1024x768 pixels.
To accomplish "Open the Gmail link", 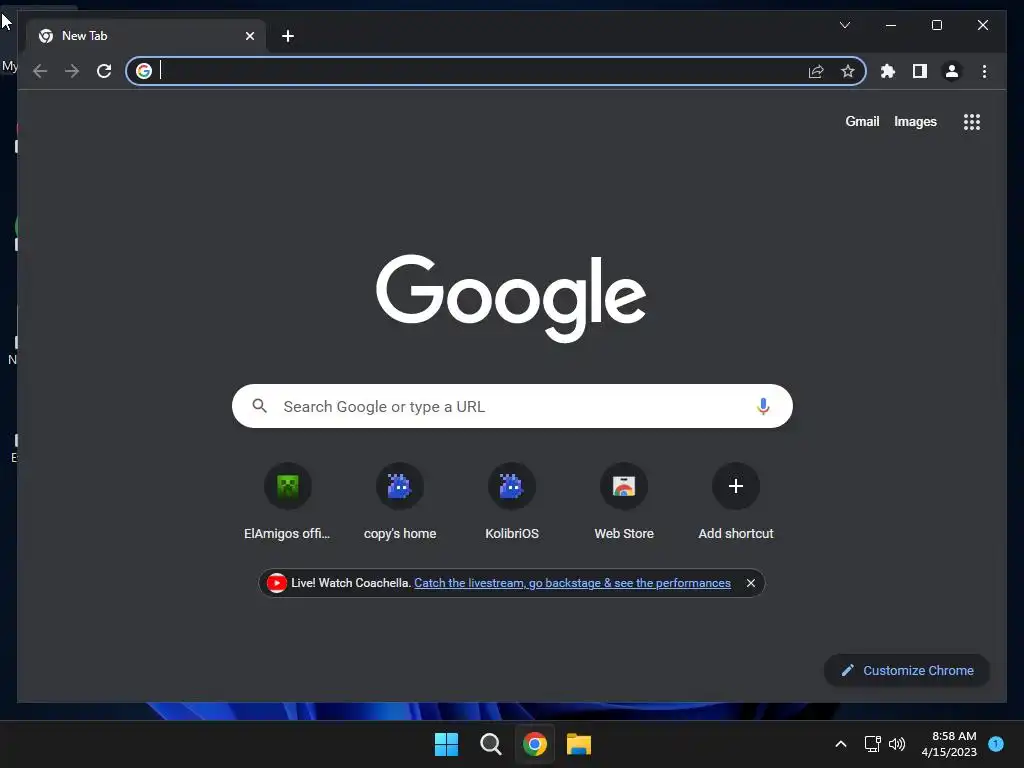I will tap(862, 121).
